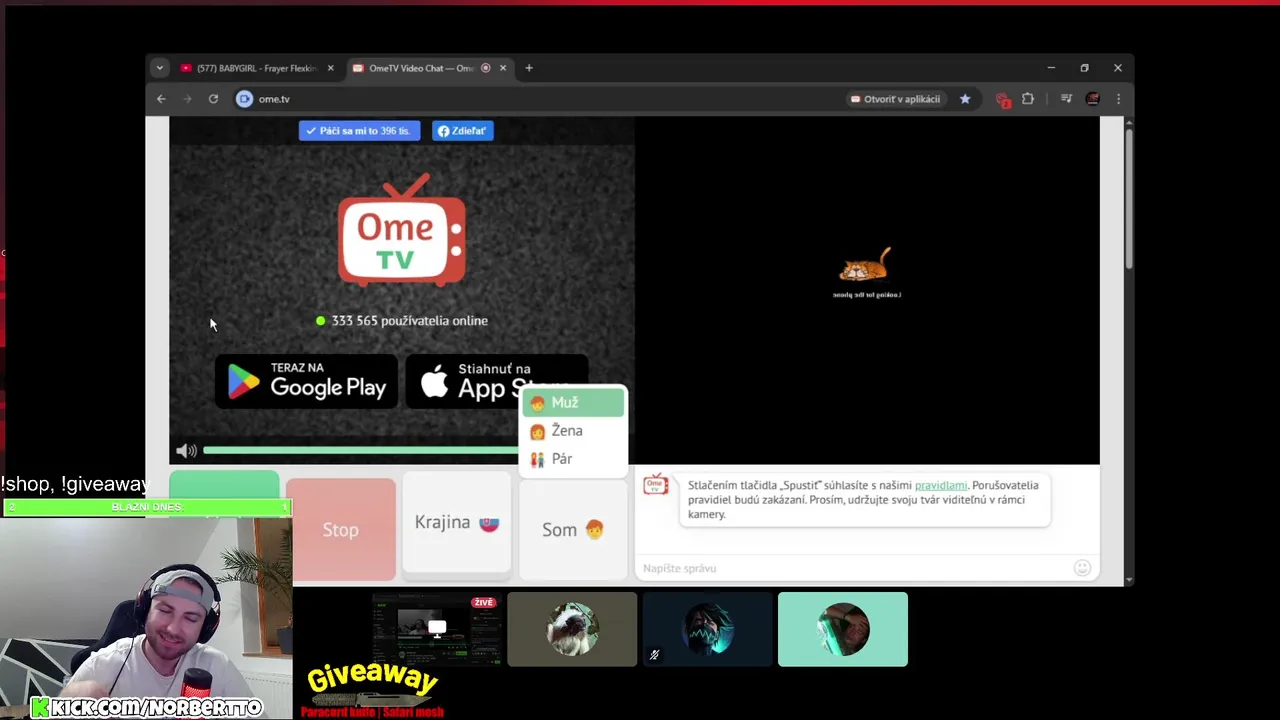Image resolution: width=1280 pixels, height=720 pixels.
Task: Mute the OmeTV speaker icon
Action: (x=186, y=451)
